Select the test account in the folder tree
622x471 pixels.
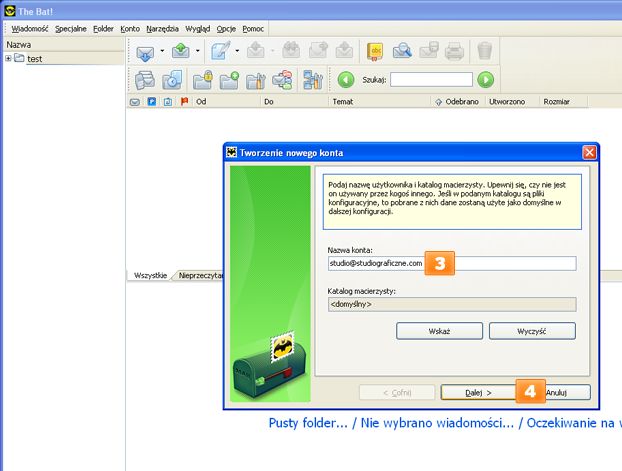coord(35,59)
